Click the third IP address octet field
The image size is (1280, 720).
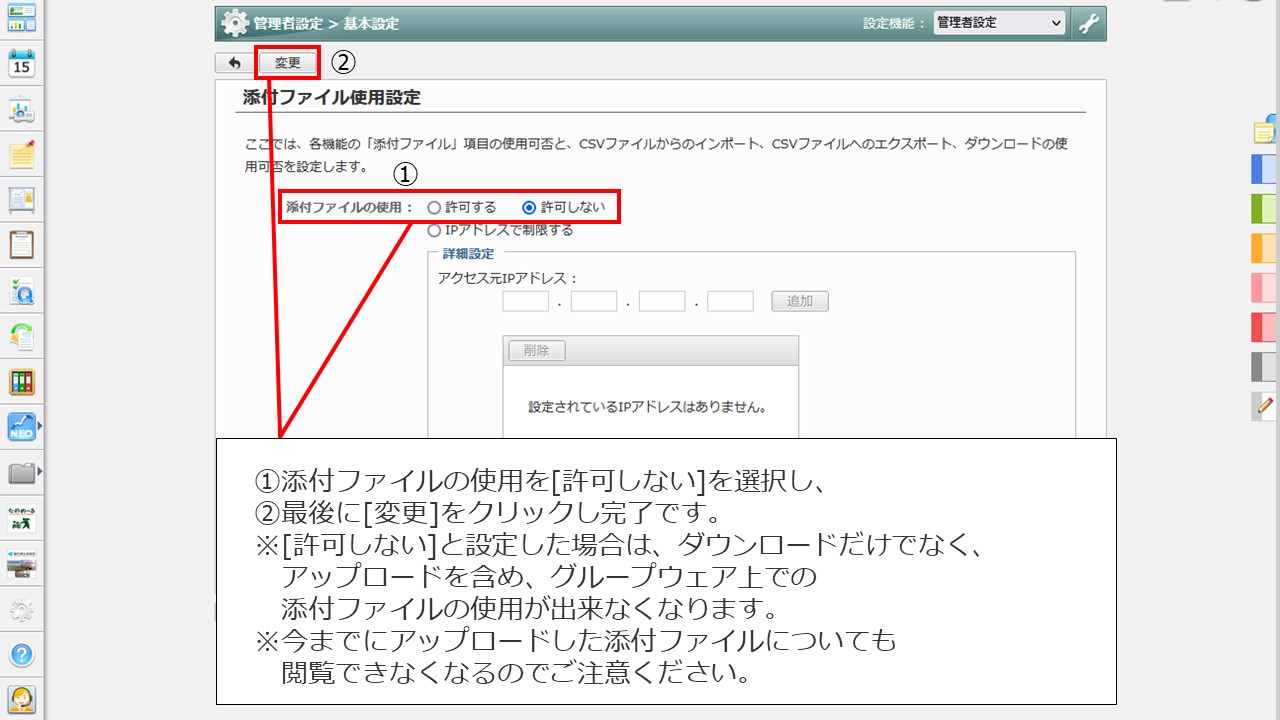click(x=662, y=301)
